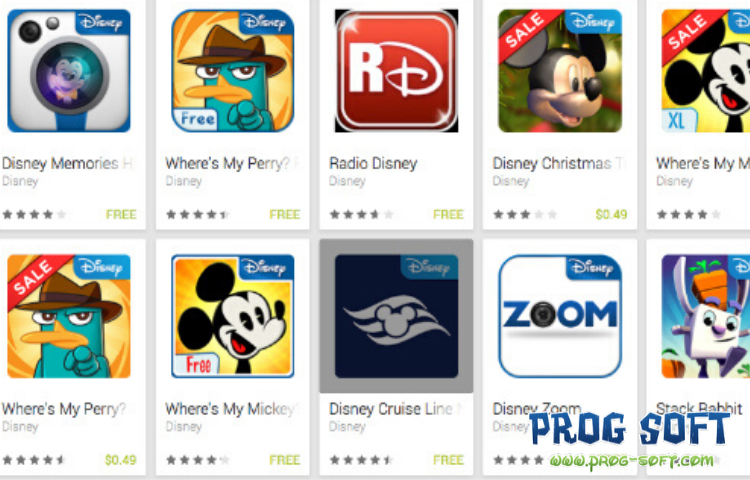The width and height of the screenshot is (750, 480).
Task: Tap the Disney Christmas Tree sale icon
Action: (560, 70)
